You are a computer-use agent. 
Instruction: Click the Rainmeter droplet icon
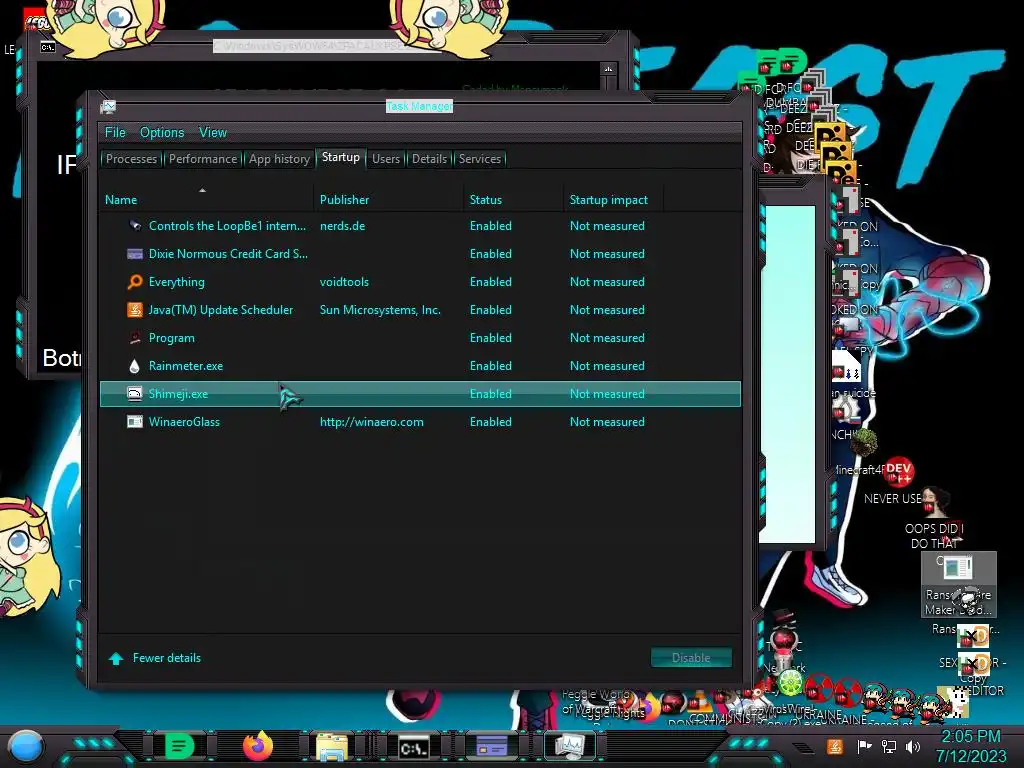135,366
